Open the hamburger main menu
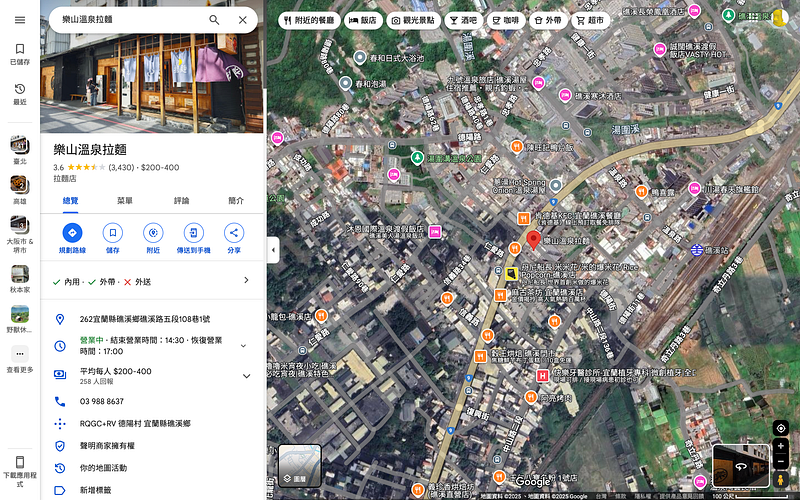Image resolution: width=800 pixels, height=500 pixels. tap(20, 20)
